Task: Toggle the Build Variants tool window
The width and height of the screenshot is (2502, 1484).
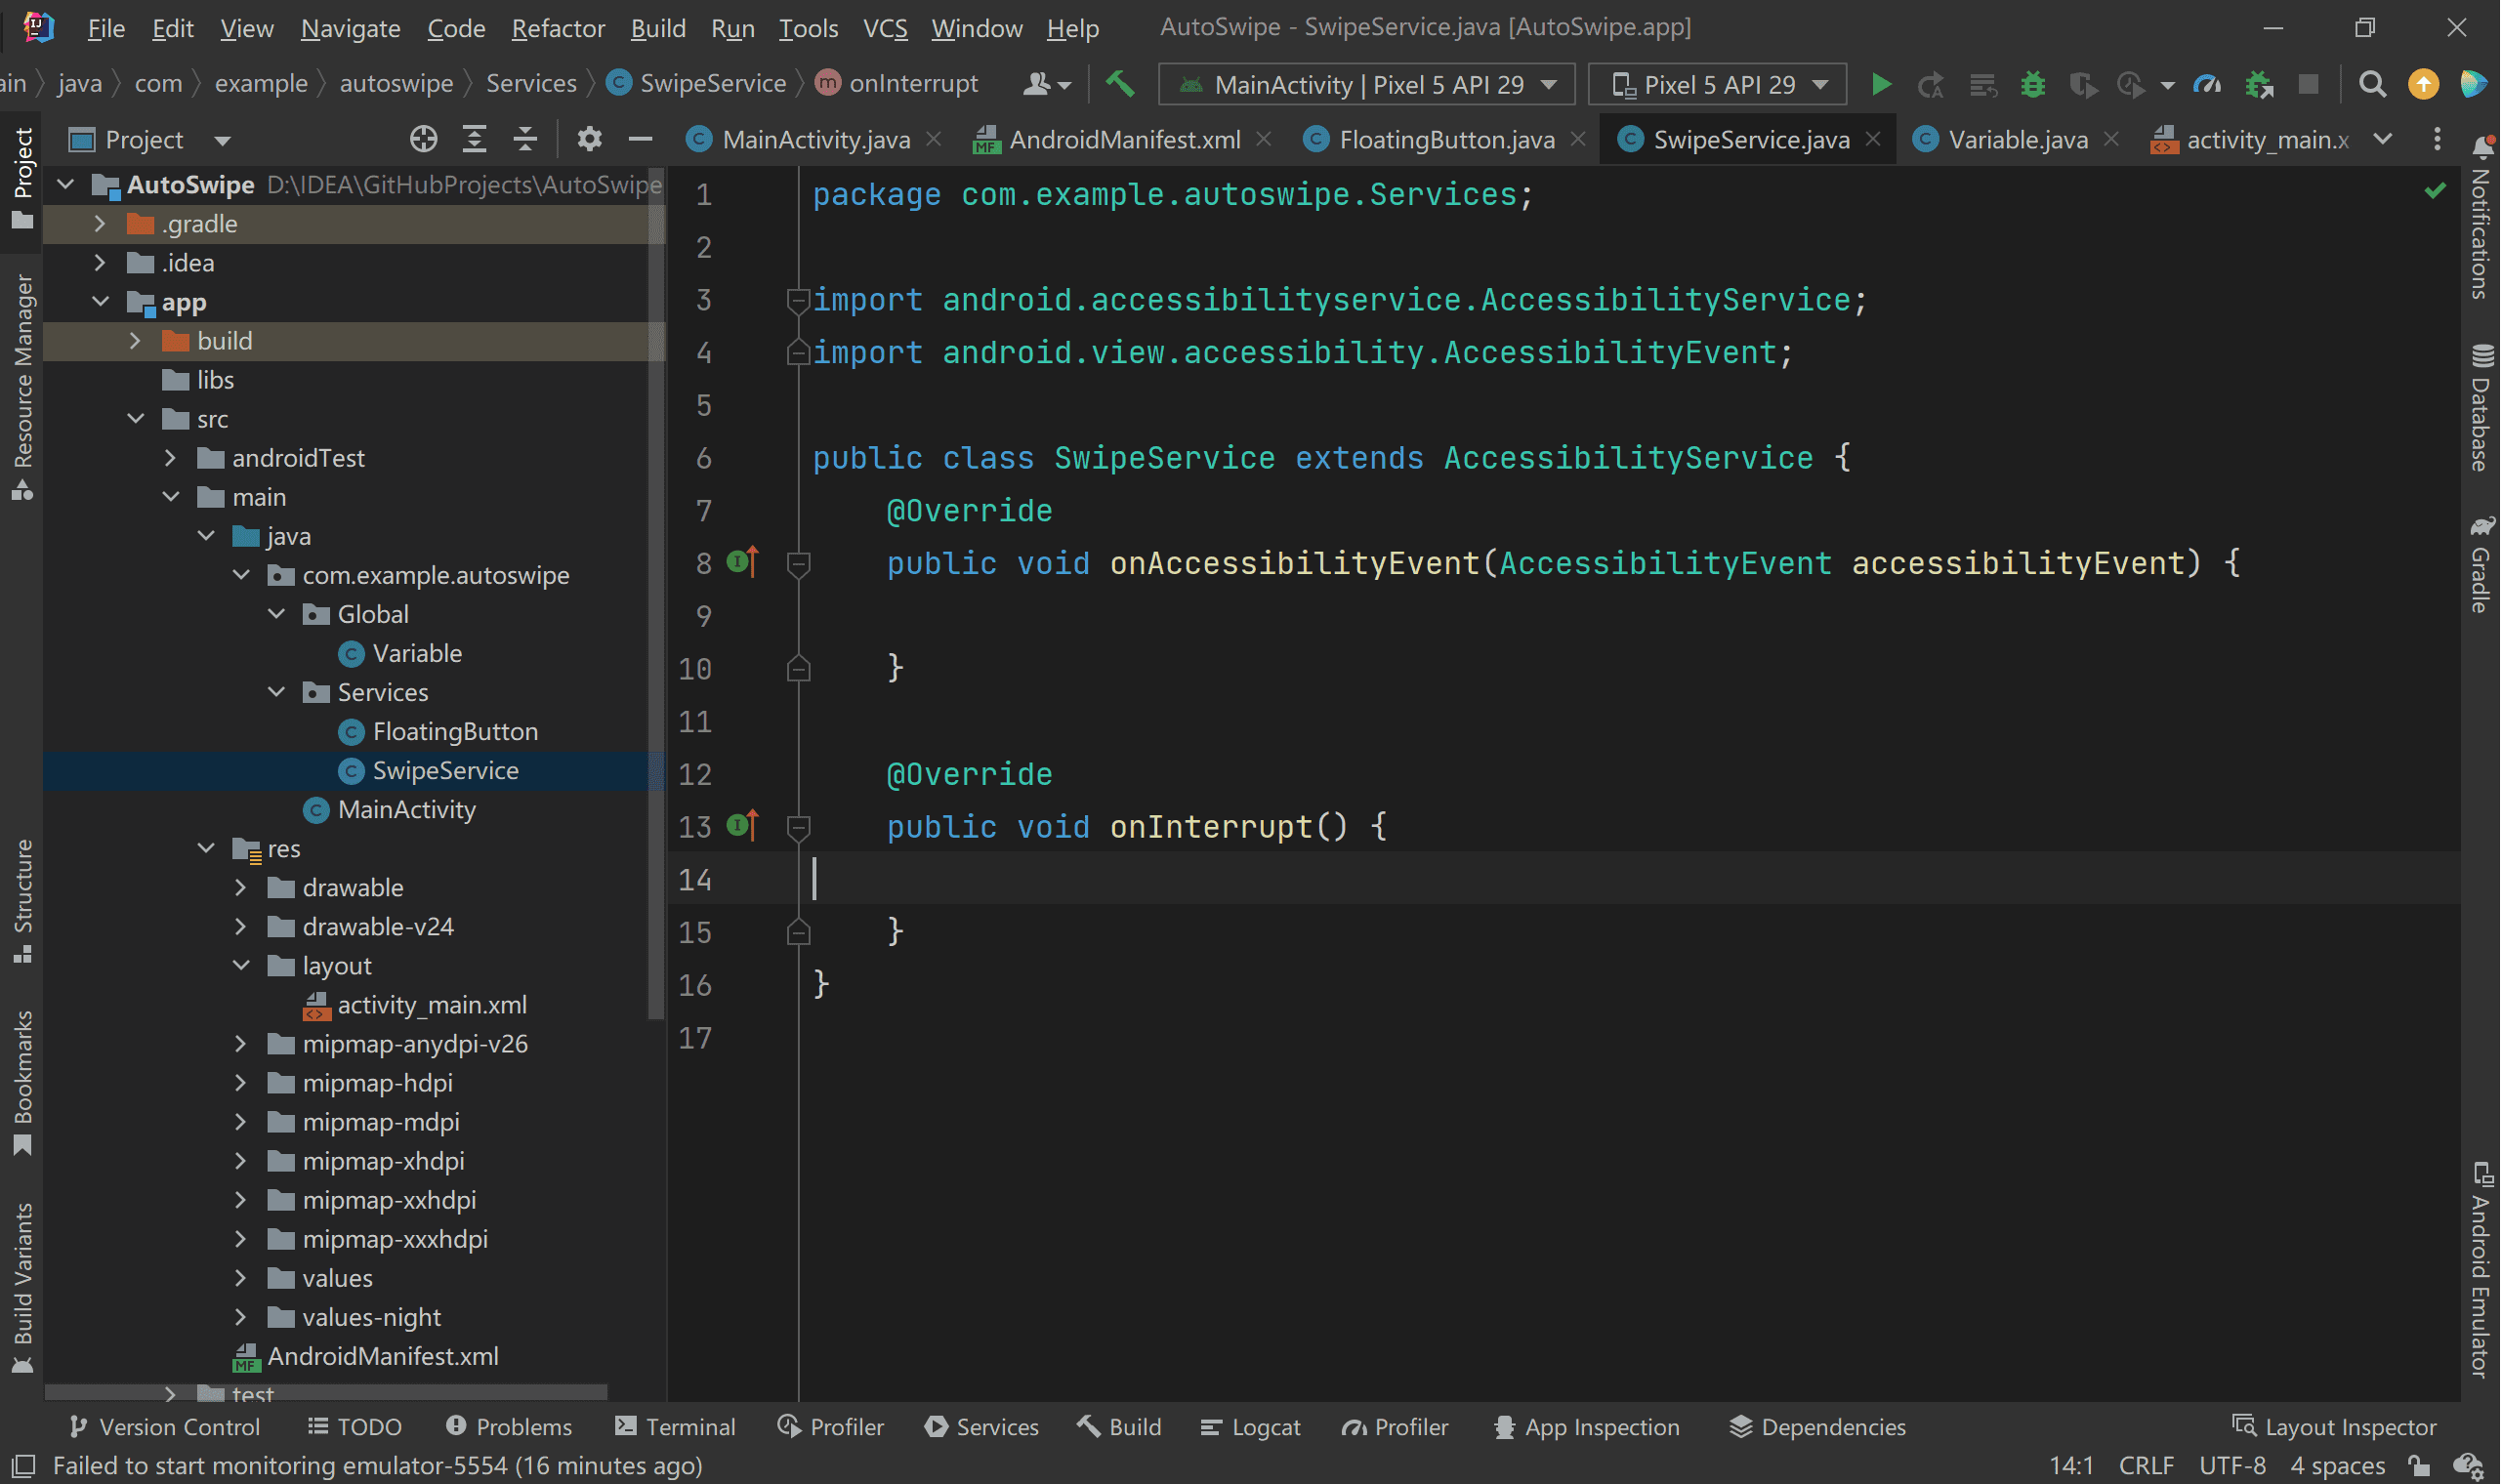Action: click(22, 1288)
